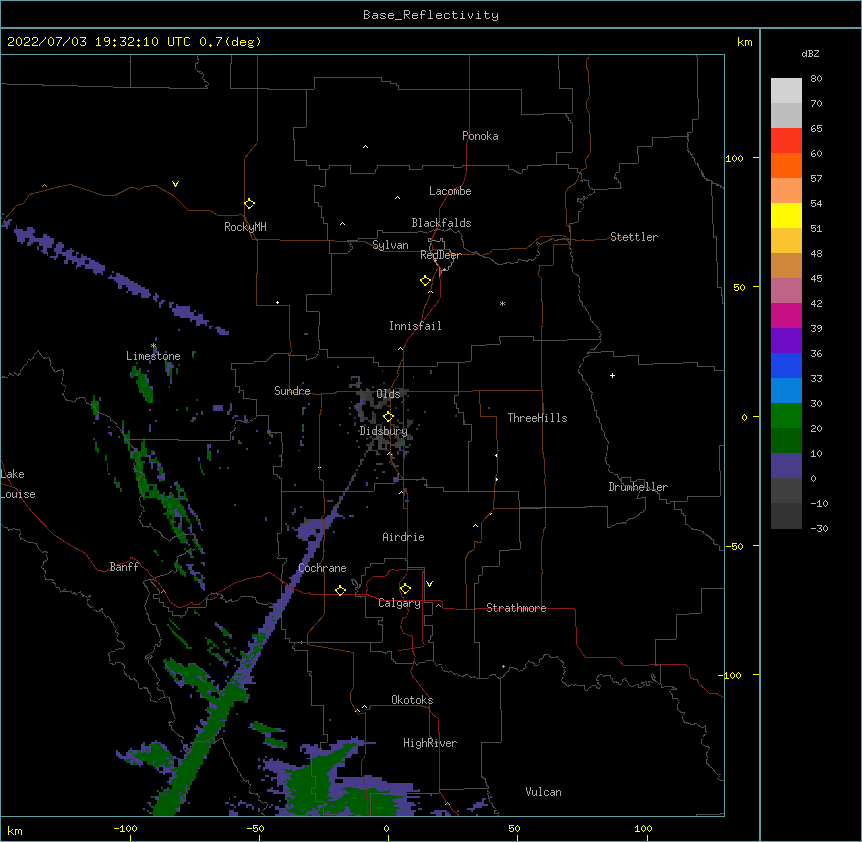Screen dimensions: 862x842
Task: Click the -50 tick on the bottom axis
Action: (x=255, y=829)
